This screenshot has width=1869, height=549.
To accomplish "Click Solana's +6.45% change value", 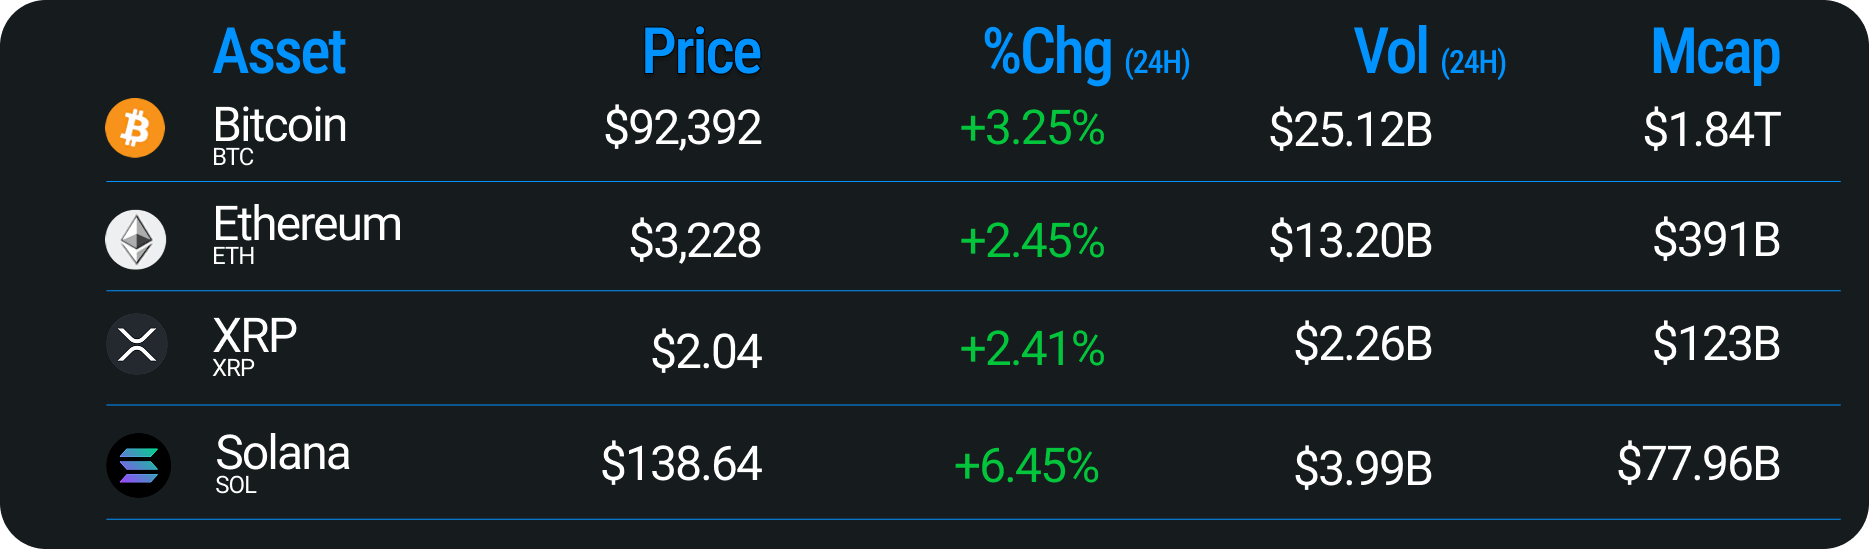I will pyautogui.click(x=1026, y=466).
